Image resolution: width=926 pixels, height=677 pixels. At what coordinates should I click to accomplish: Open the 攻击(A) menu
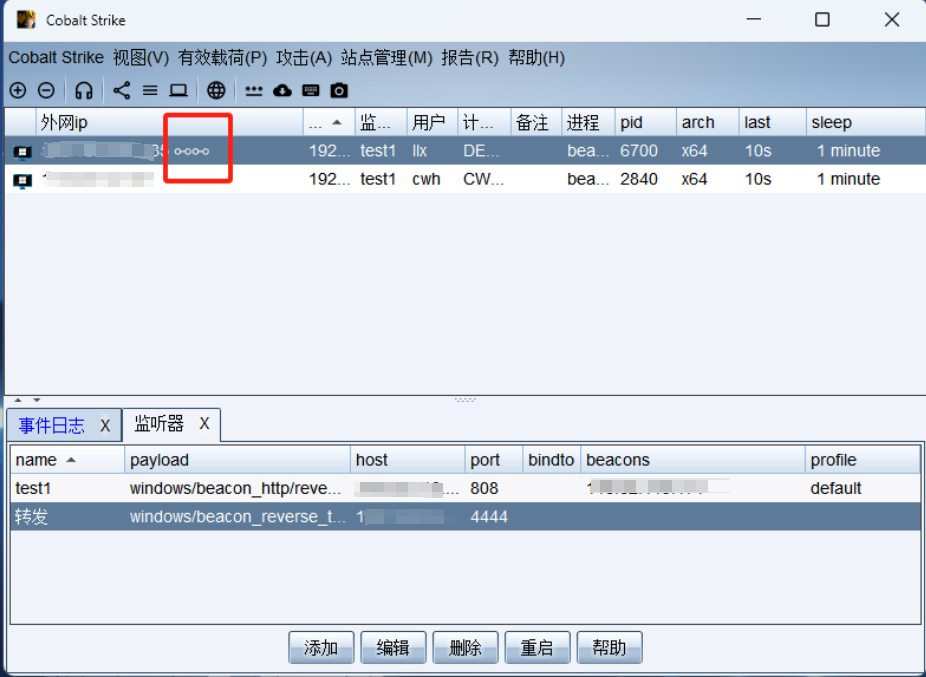[304, 57]
